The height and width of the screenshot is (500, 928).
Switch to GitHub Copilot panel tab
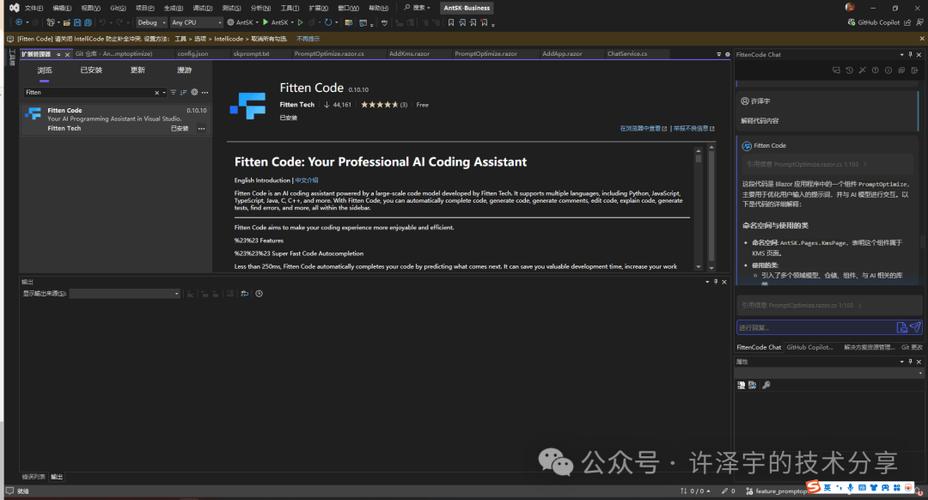pos(809,347)
